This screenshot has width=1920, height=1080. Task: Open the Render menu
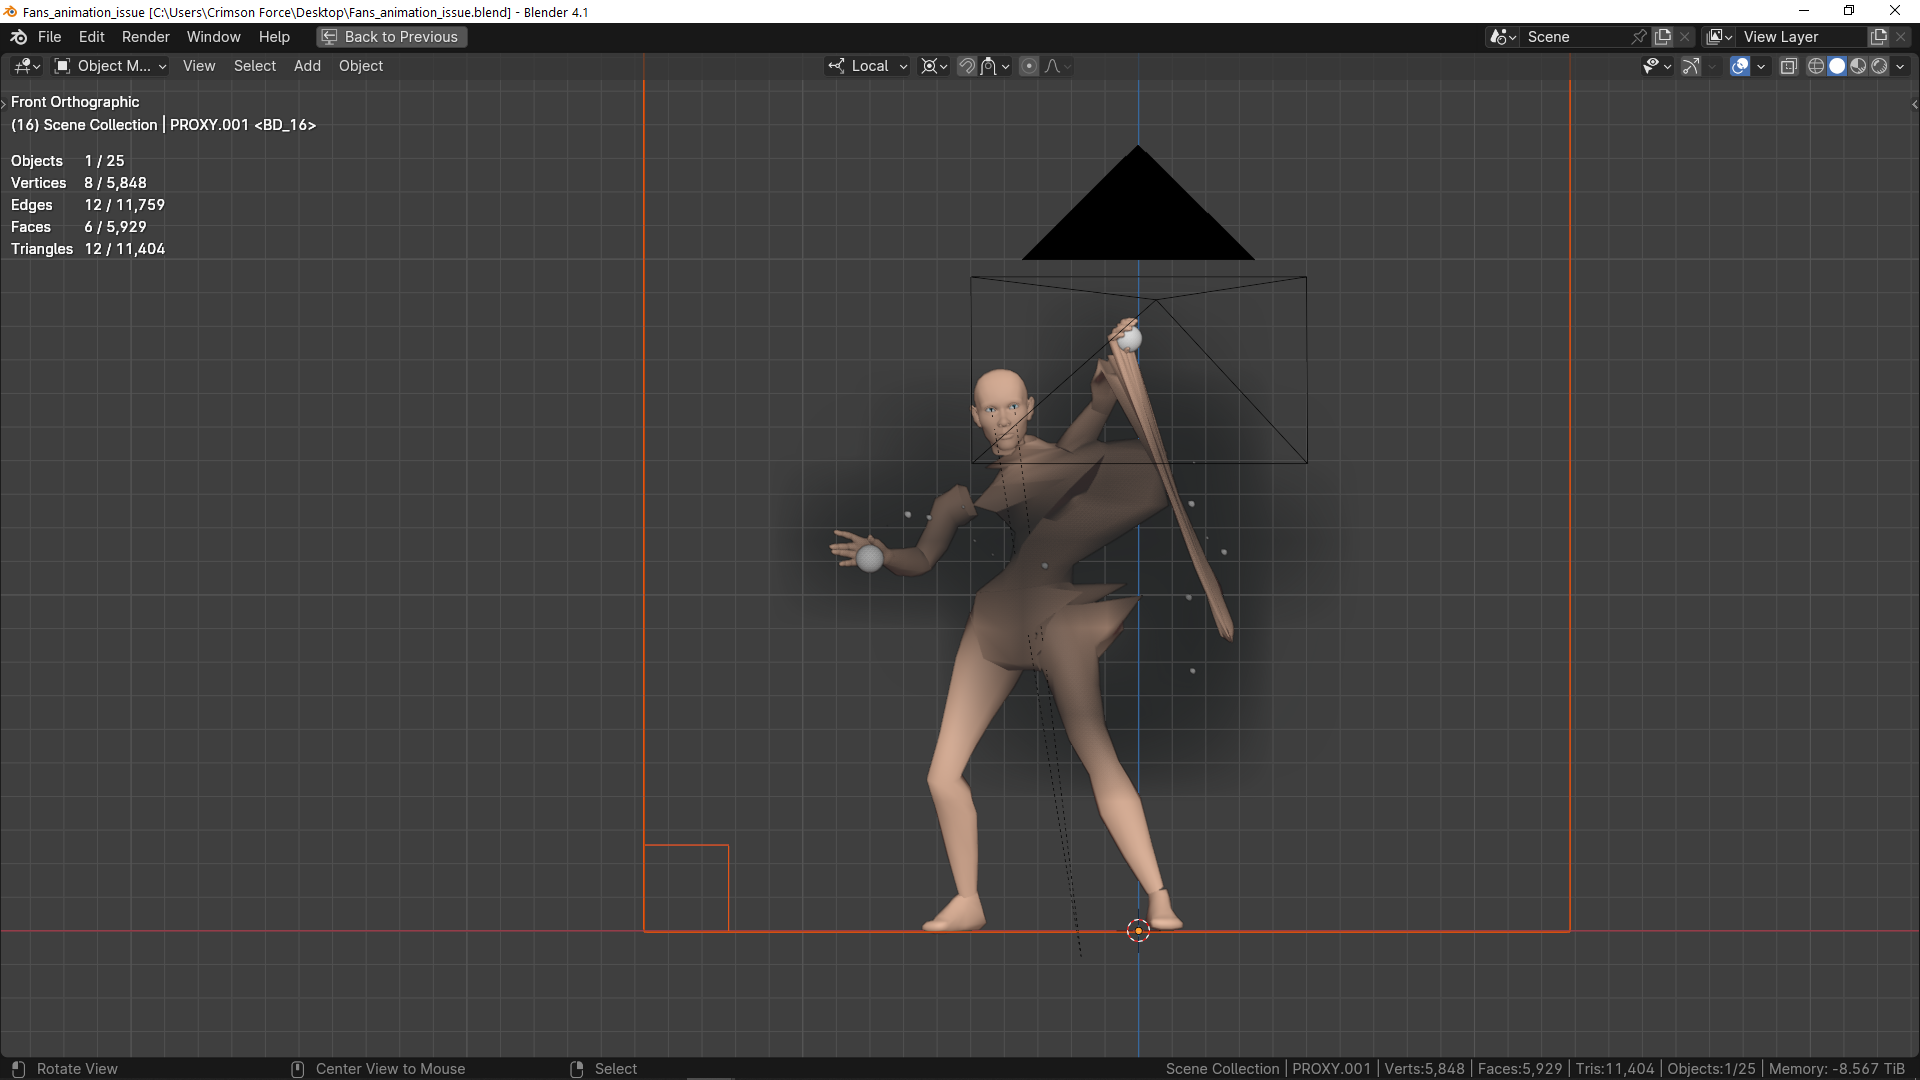(x=145, y=37)
